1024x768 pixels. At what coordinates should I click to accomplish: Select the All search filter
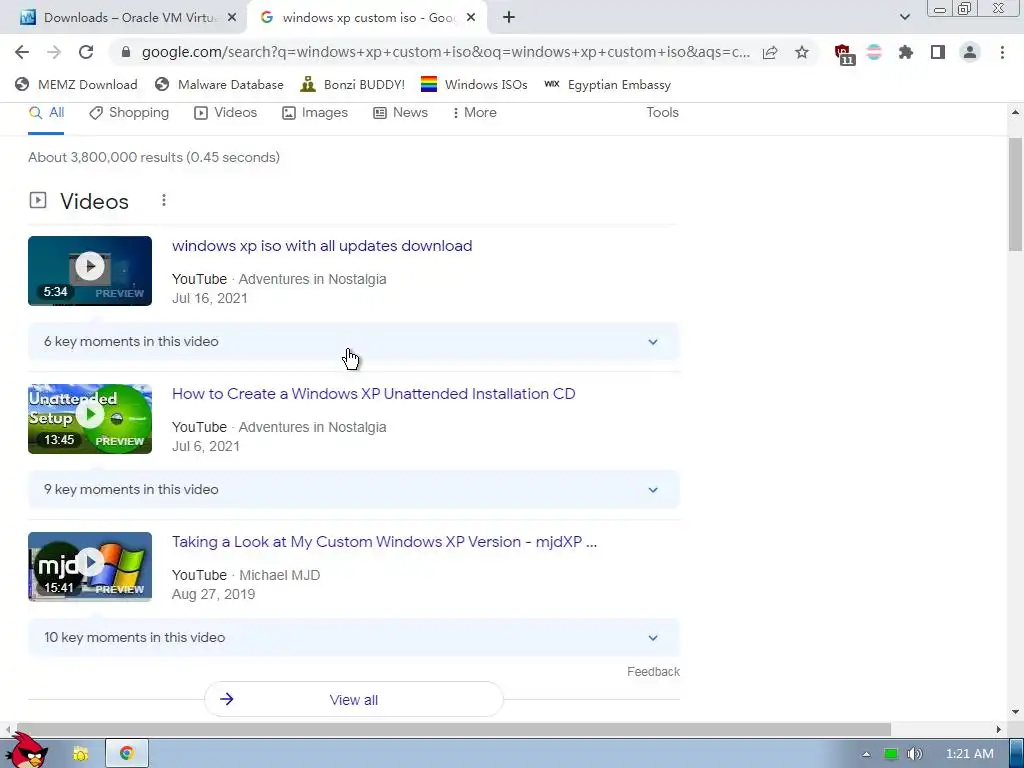coord(46,112)
